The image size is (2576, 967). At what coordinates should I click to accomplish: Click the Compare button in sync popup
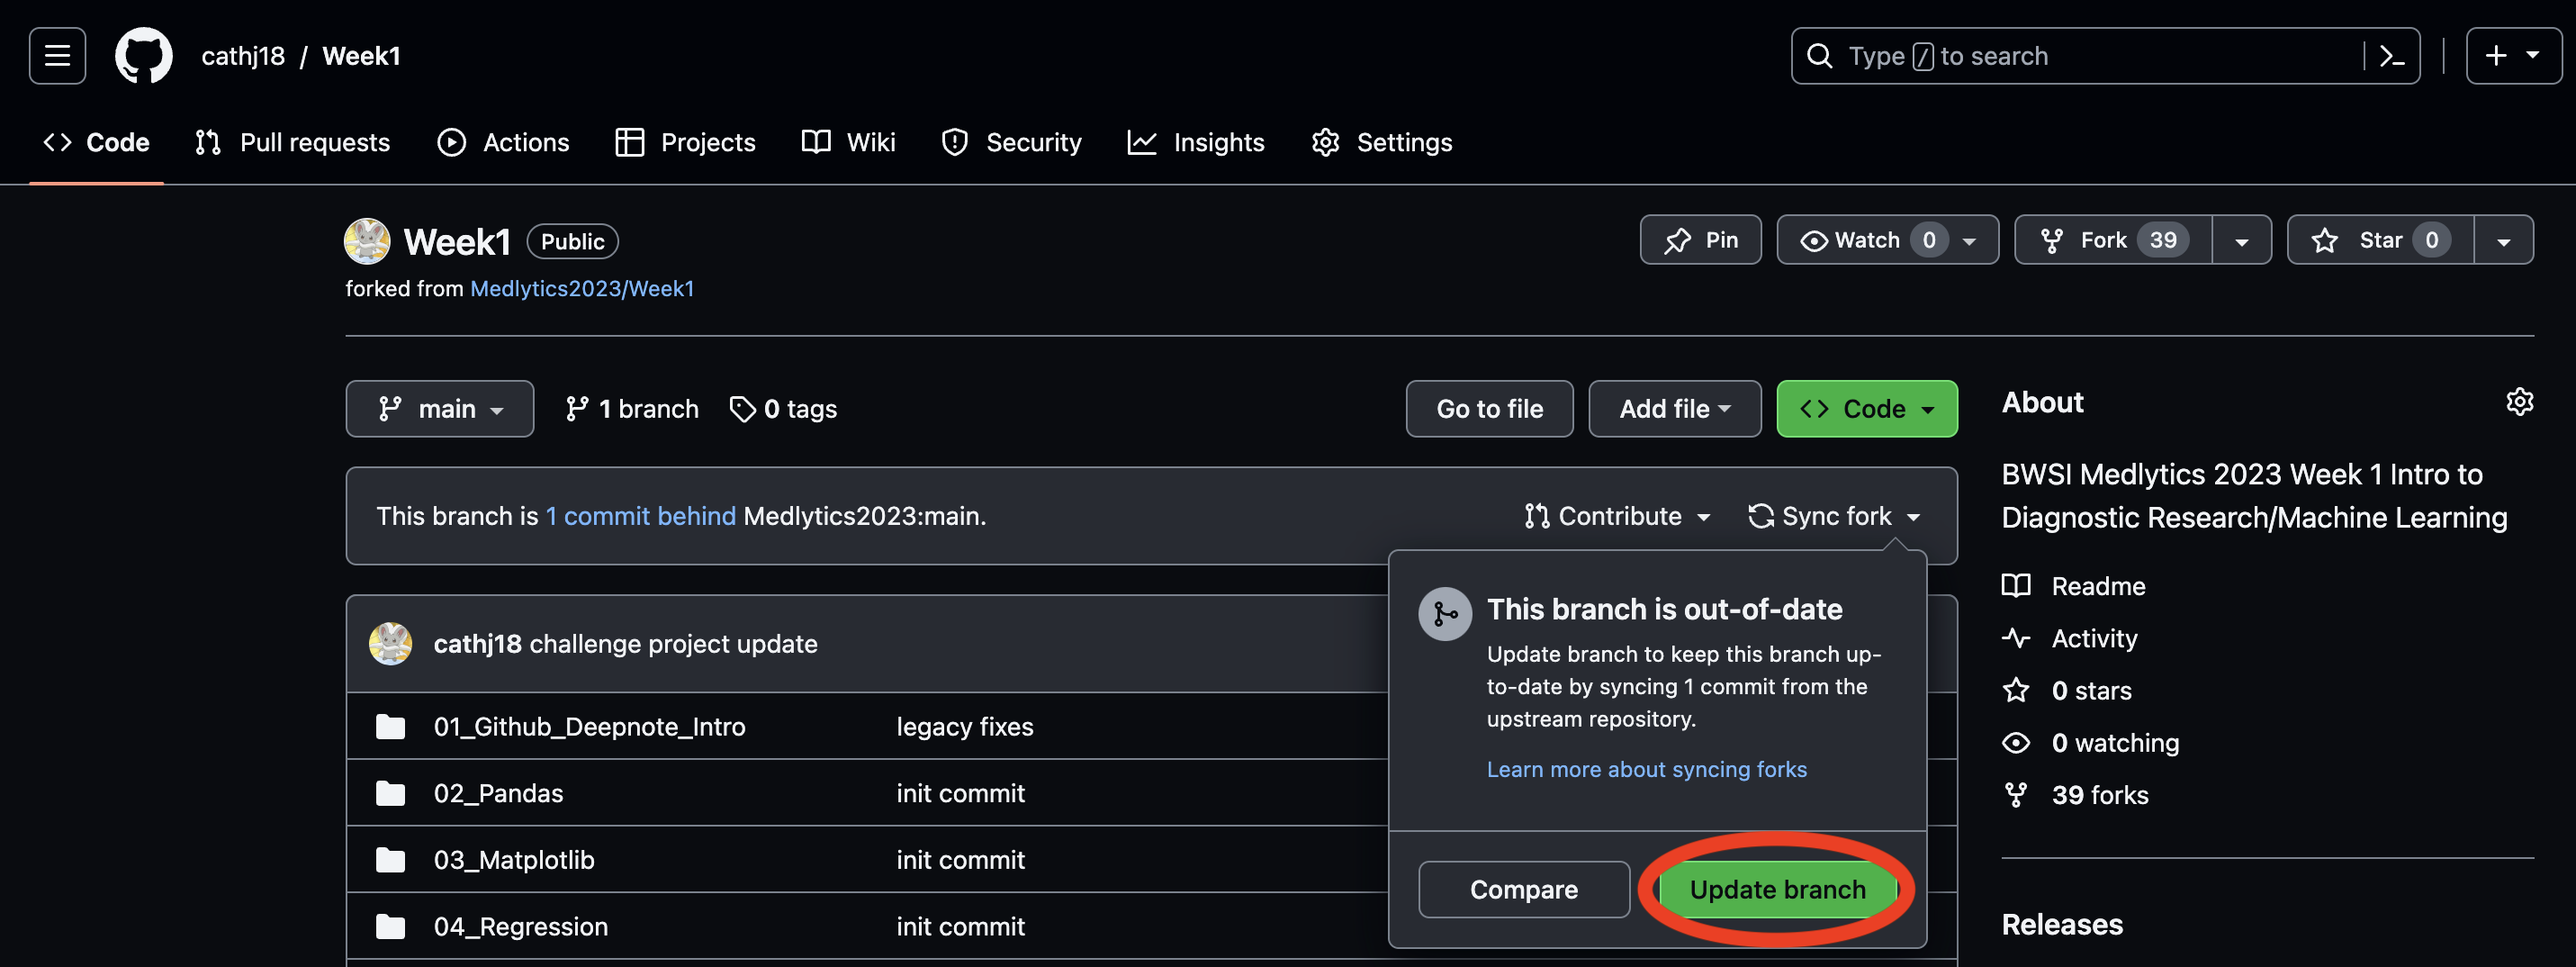(x=1524, y=889)
